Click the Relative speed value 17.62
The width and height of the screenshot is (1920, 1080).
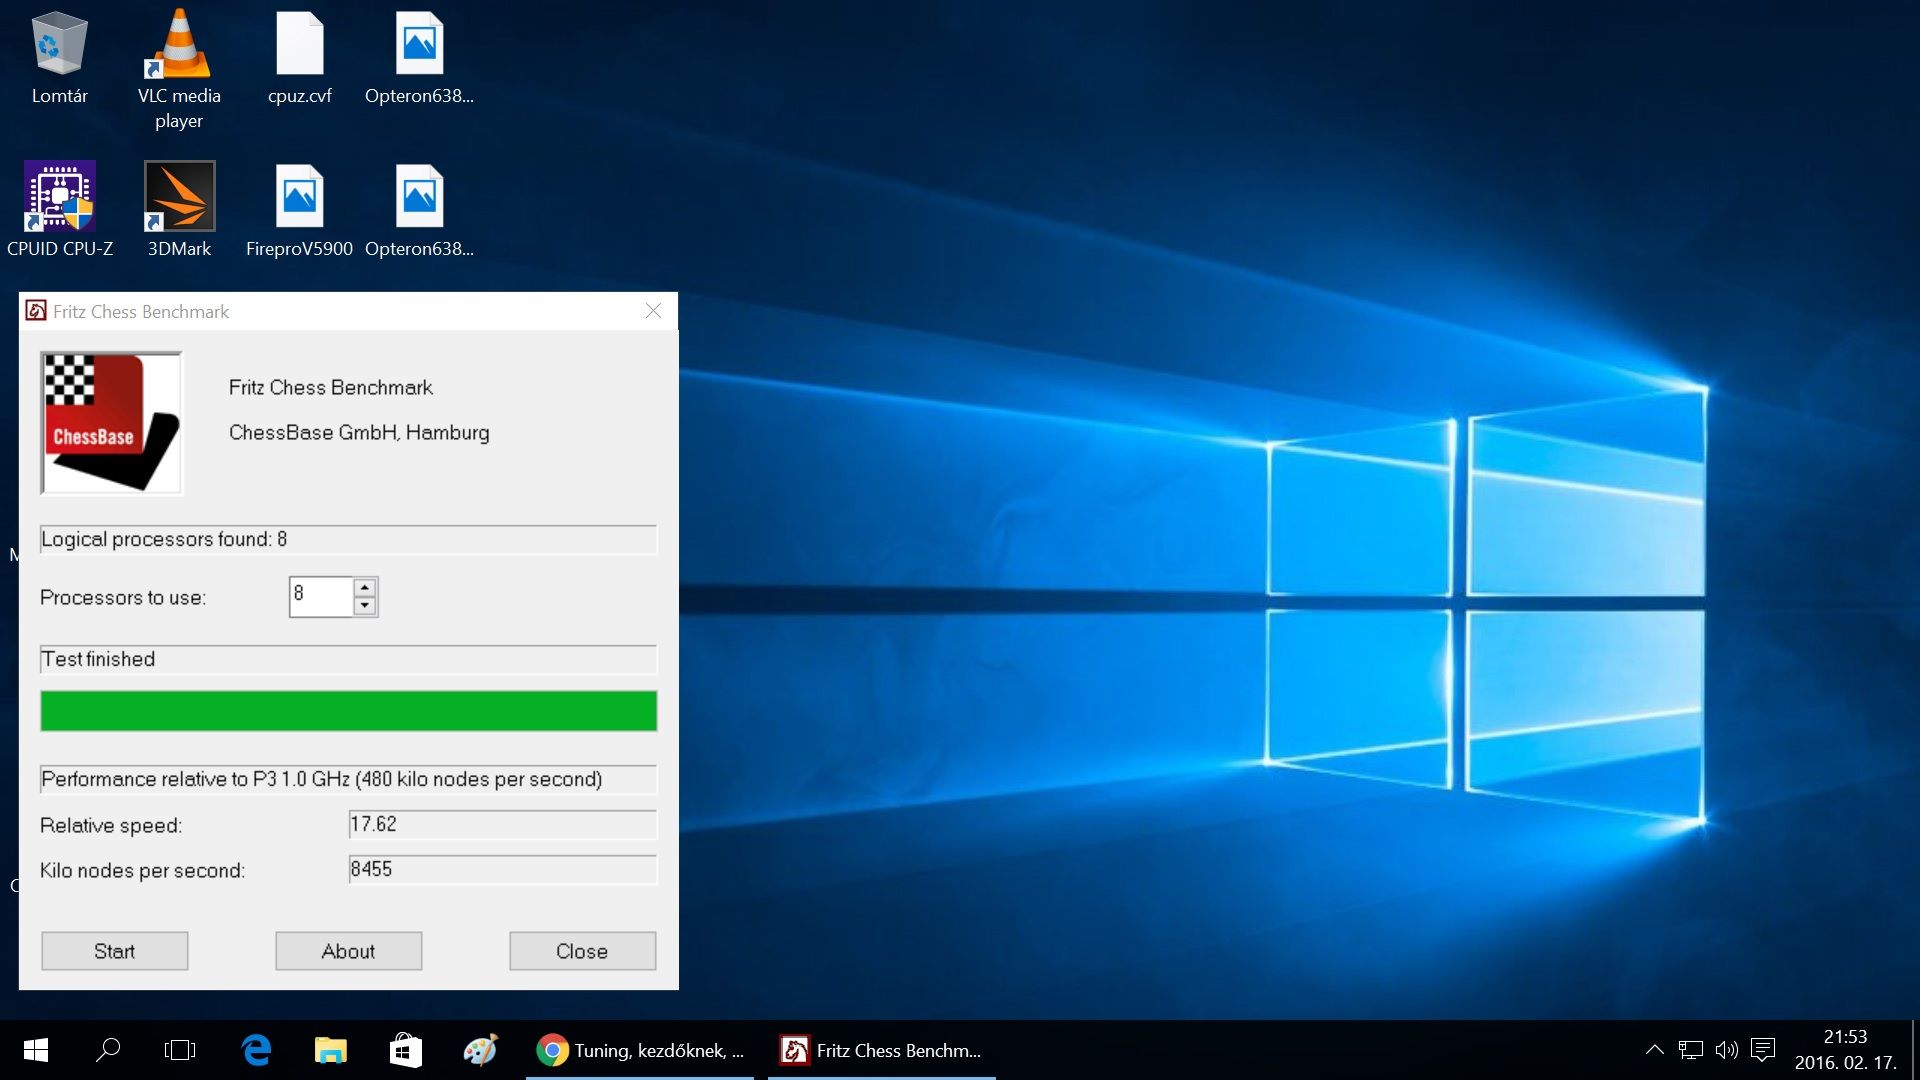(502, 824)
